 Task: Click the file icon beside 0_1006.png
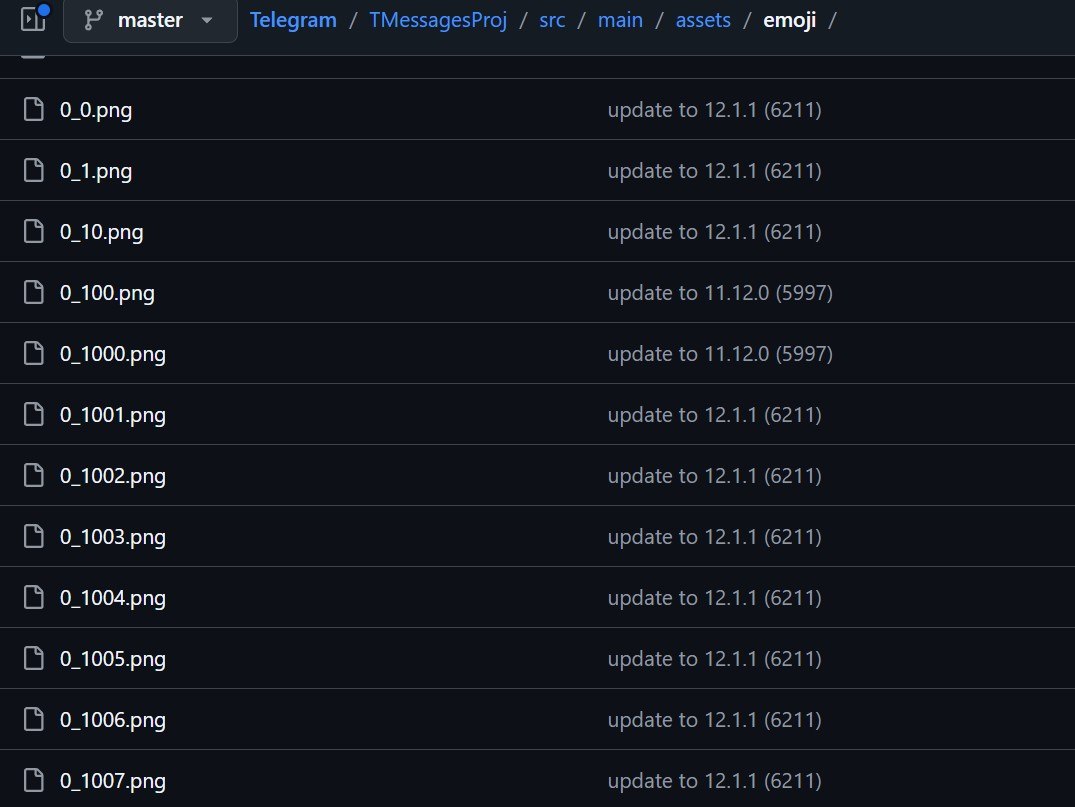[34, 720]
